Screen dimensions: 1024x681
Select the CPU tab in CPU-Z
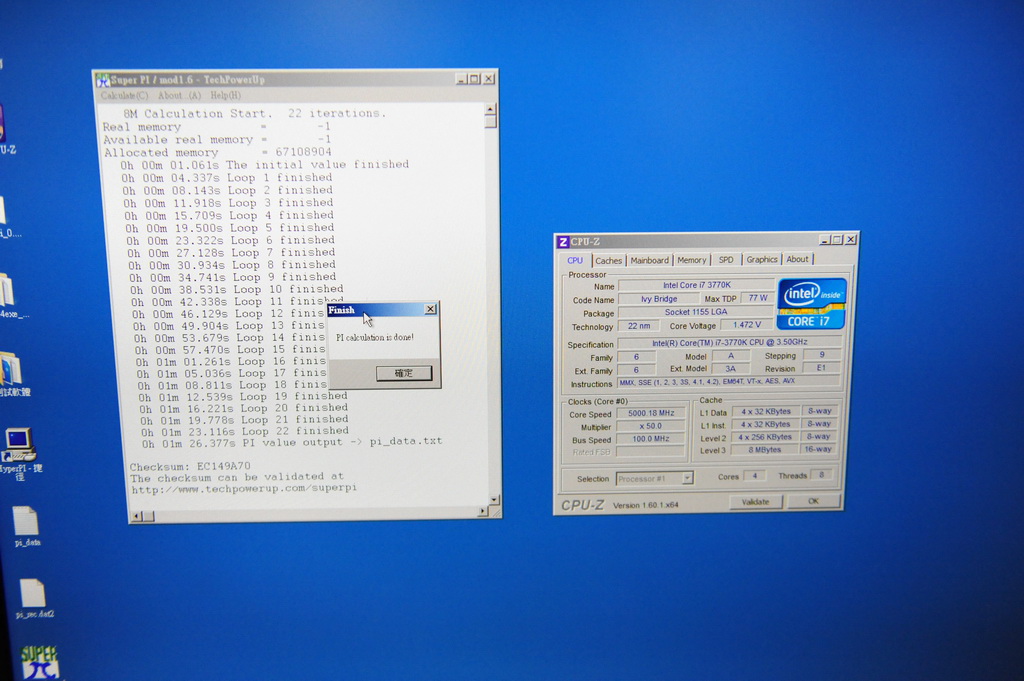[575, 260]
